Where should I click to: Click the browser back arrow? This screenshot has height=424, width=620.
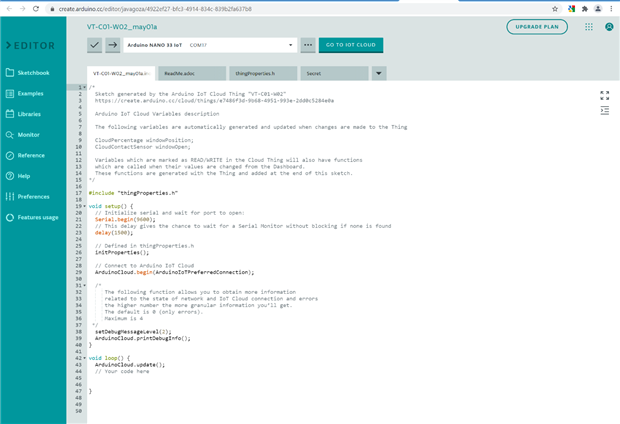coord(9,8)
